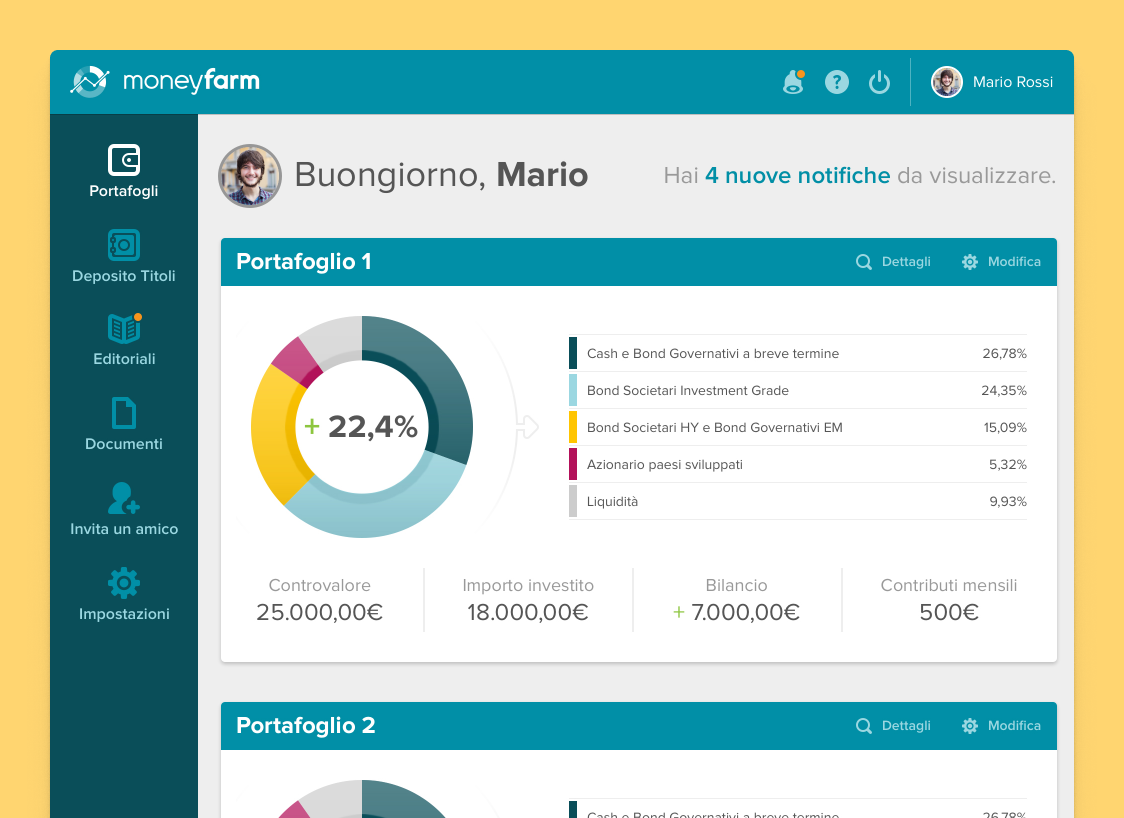Click the power logout icon

[880, 82]
